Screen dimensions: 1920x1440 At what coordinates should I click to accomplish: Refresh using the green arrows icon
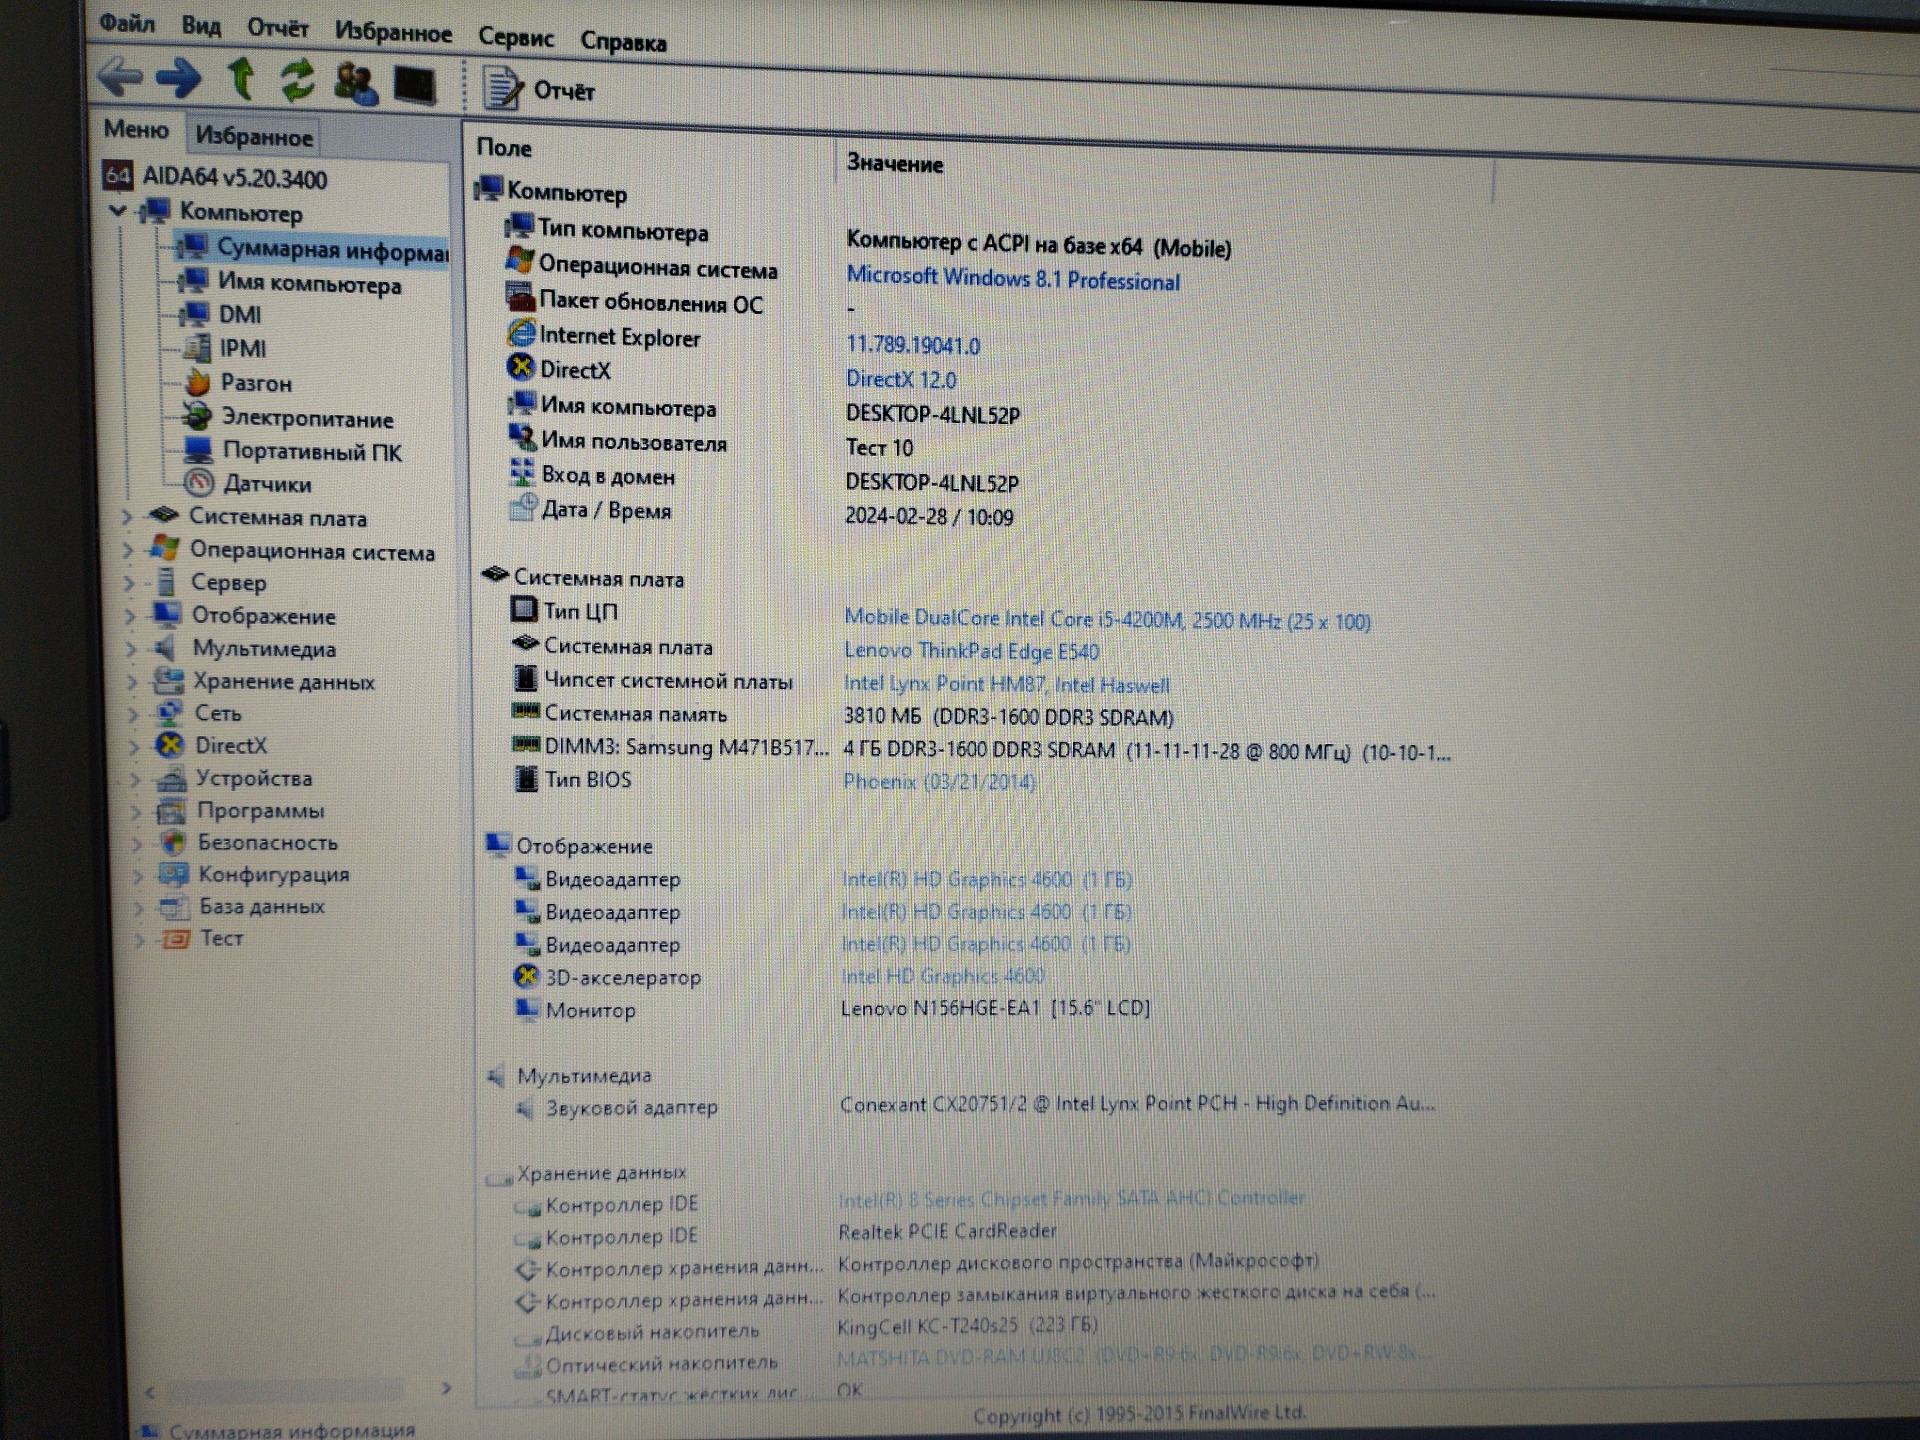pos(297,80)
